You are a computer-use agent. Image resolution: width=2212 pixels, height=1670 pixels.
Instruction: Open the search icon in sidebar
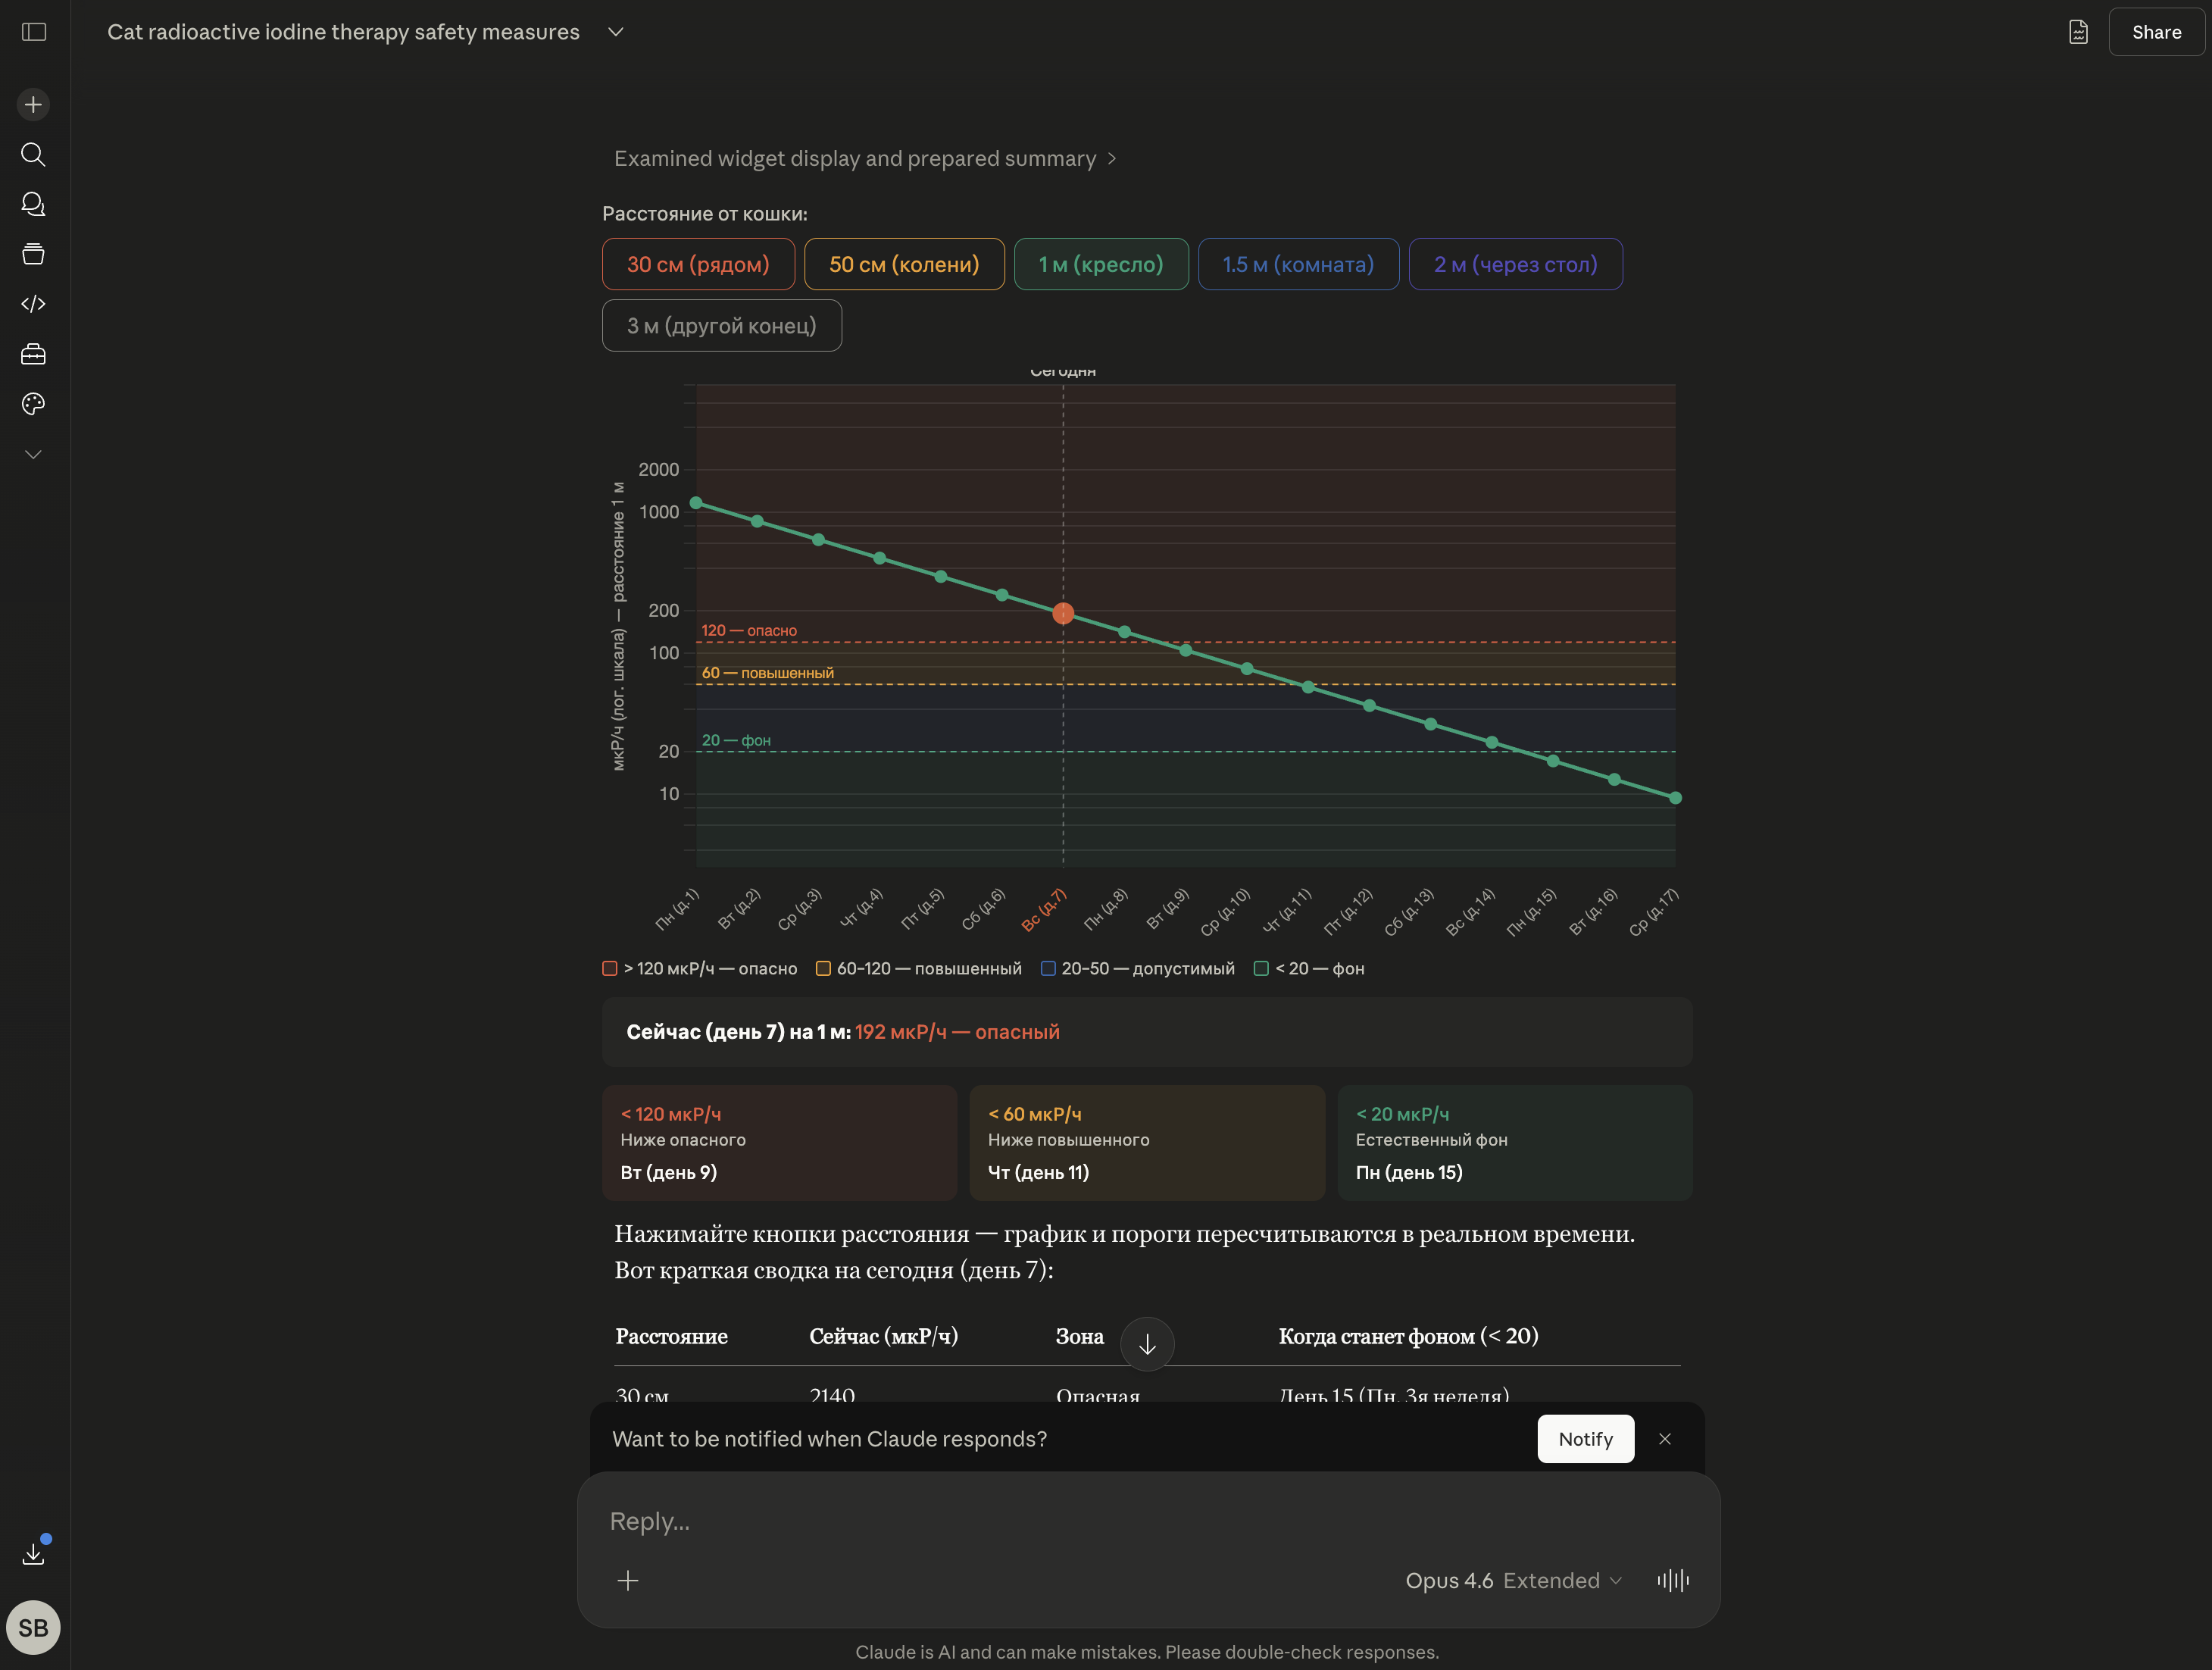[34, 154]
